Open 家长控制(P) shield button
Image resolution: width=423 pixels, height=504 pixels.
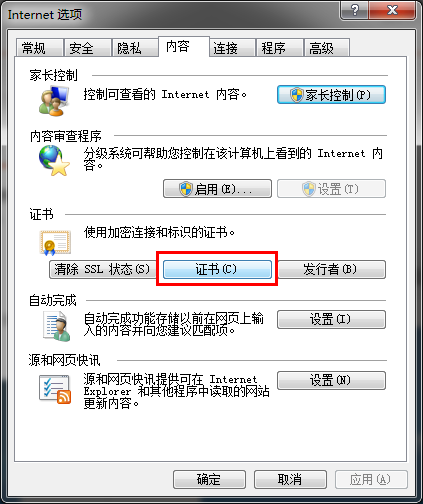click(x=331, y=95)
